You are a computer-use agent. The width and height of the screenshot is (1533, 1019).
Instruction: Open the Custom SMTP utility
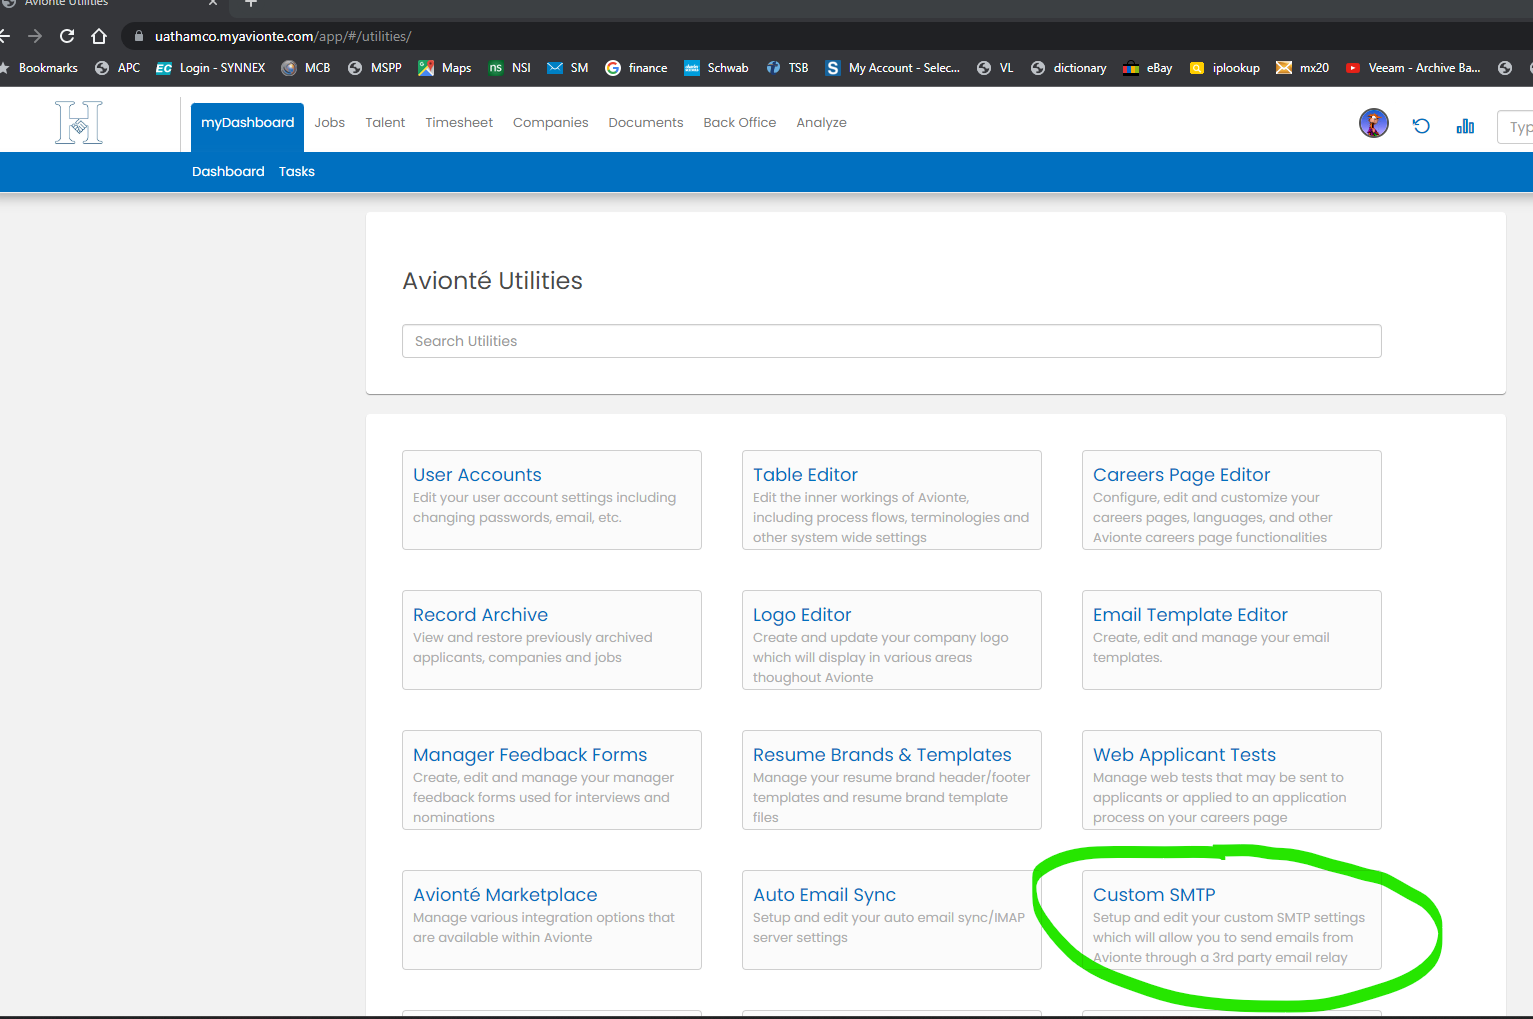(1232, 920)
